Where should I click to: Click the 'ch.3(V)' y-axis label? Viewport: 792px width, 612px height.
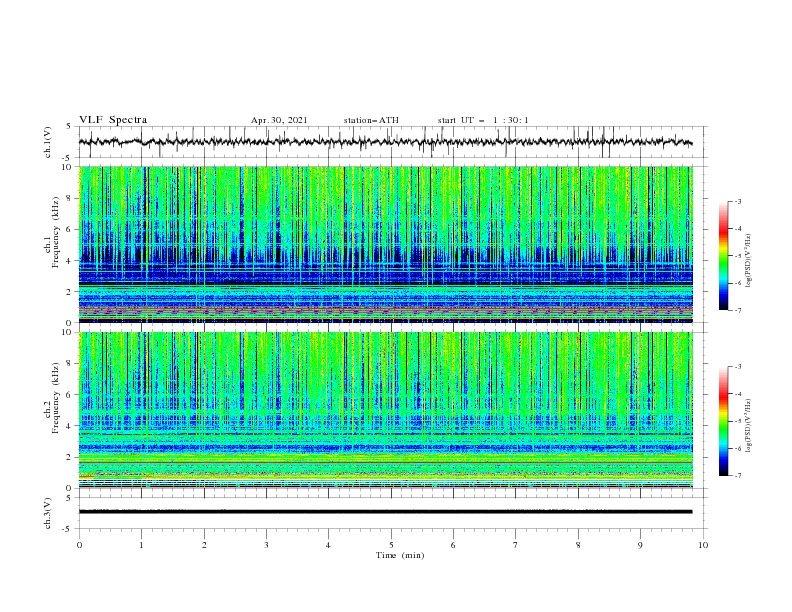pyautogui.click(x=48, y=513)
